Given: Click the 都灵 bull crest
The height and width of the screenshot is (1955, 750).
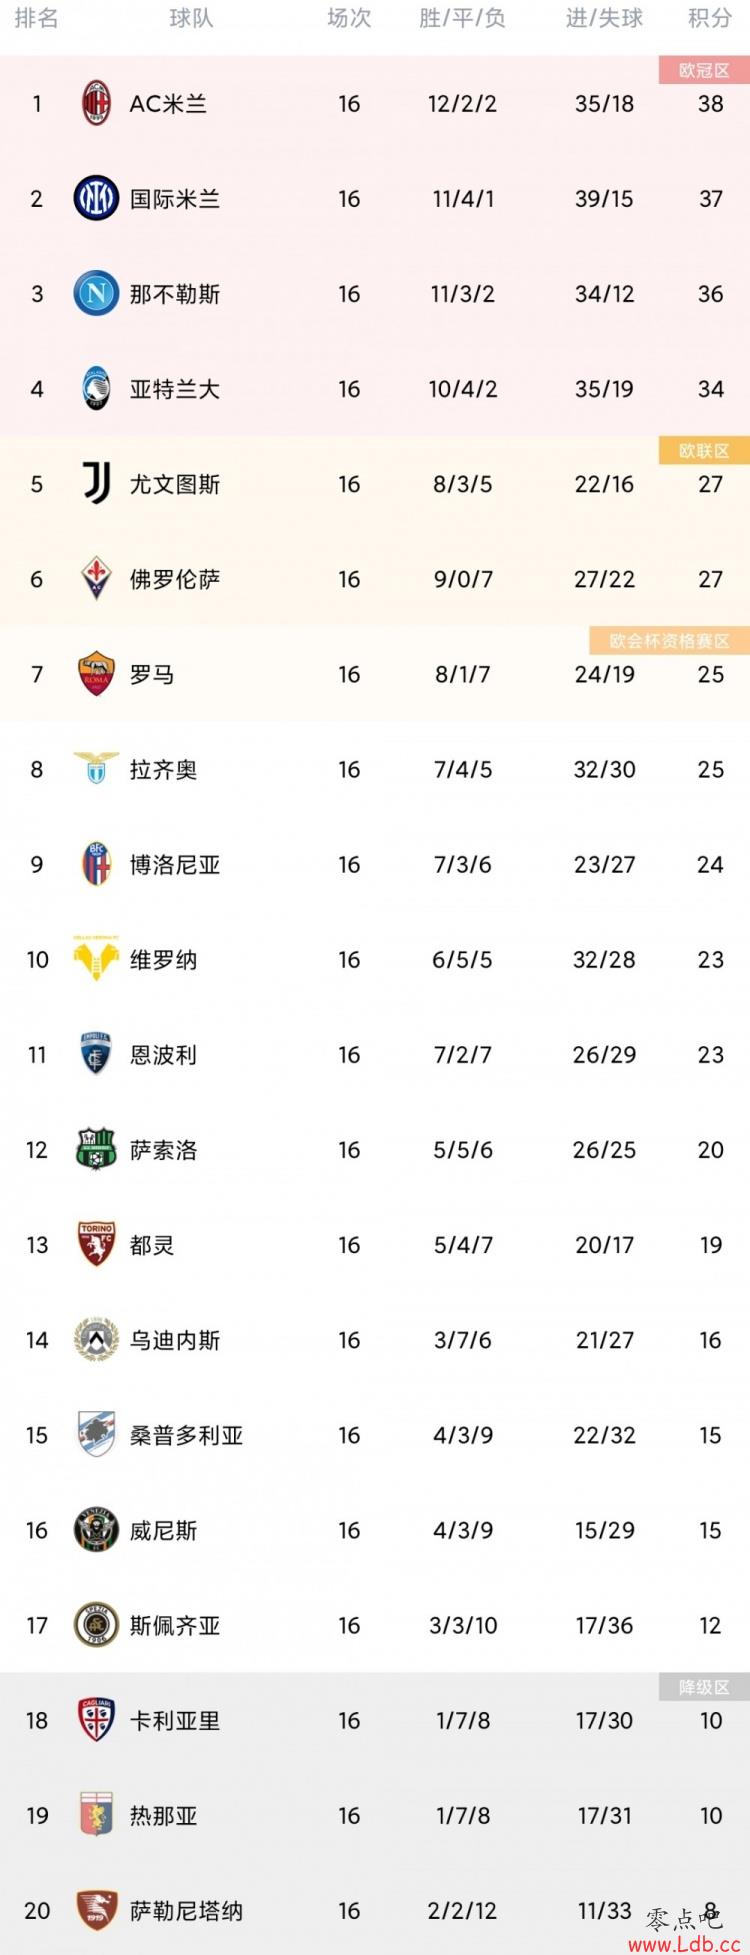Looking at the screenshot, I should point(96,1243).
